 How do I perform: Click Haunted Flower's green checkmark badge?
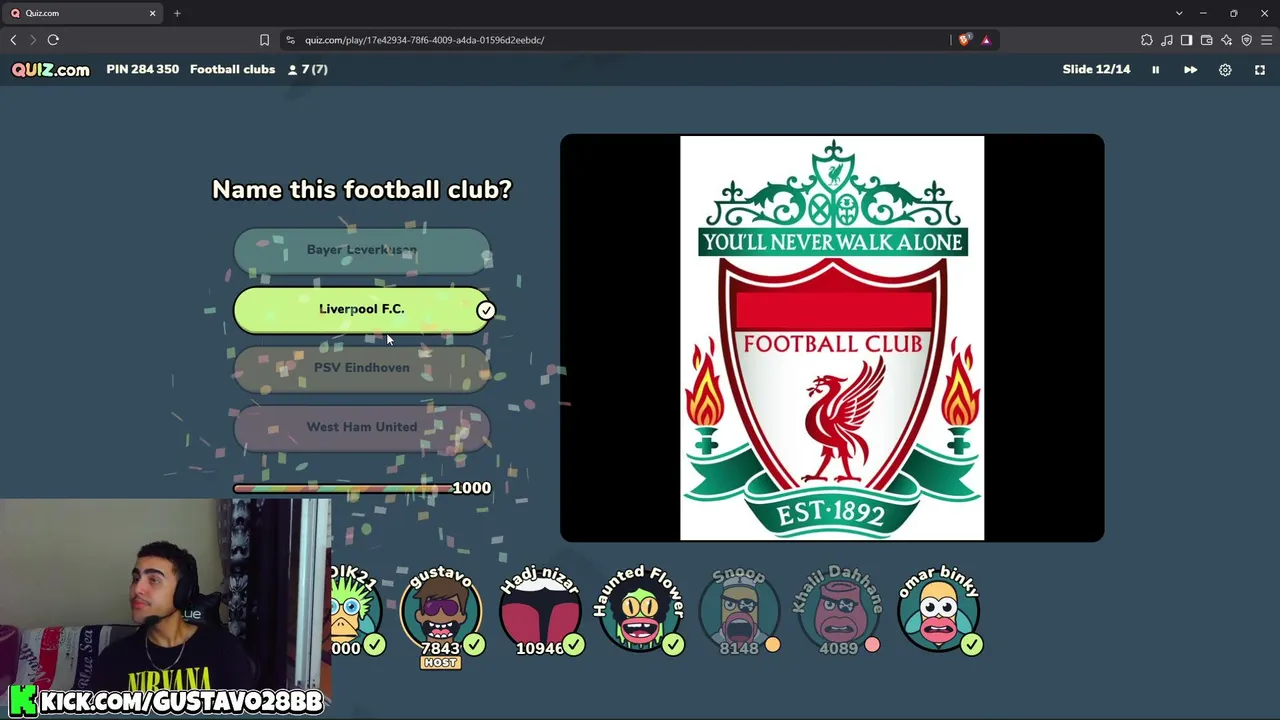673,645
